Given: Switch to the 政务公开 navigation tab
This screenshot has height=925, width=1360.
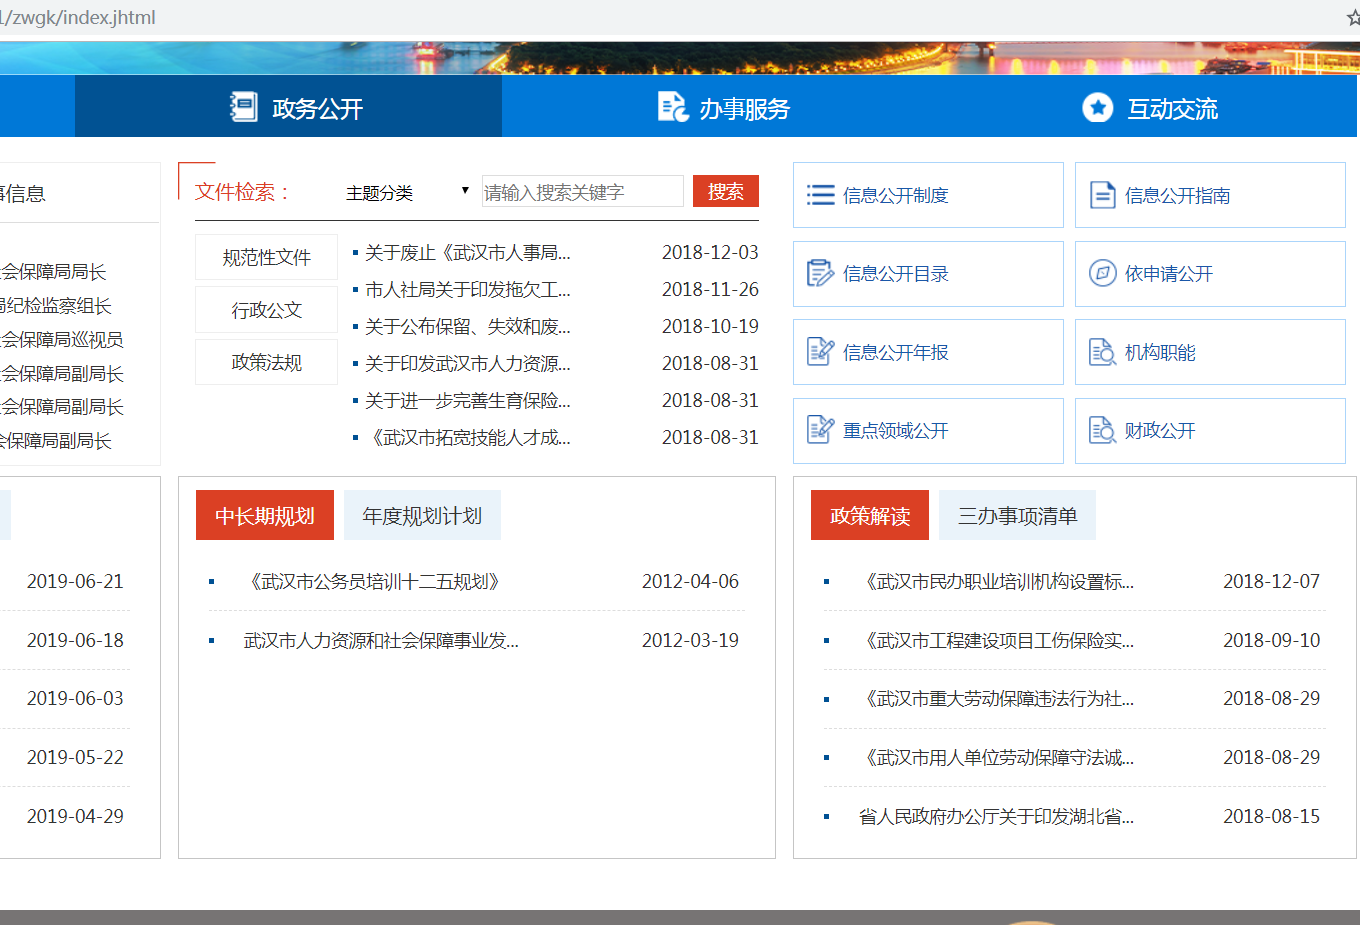Looking at the screenshot, I should coord(297,108).
